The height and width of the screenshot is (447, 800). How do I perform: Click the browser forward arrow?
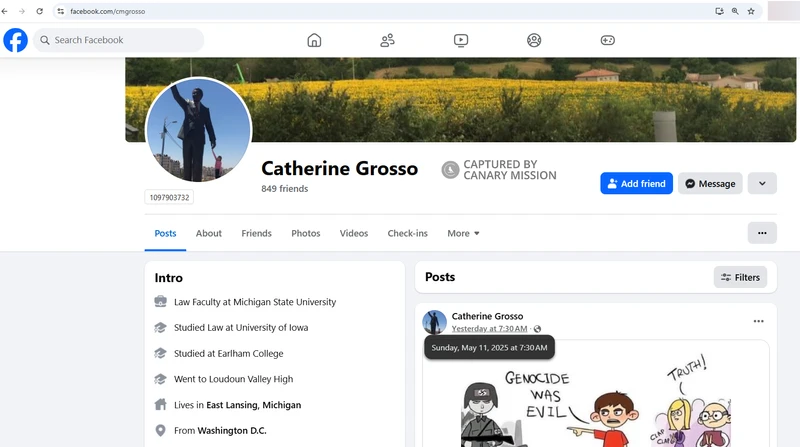[22, 11]
